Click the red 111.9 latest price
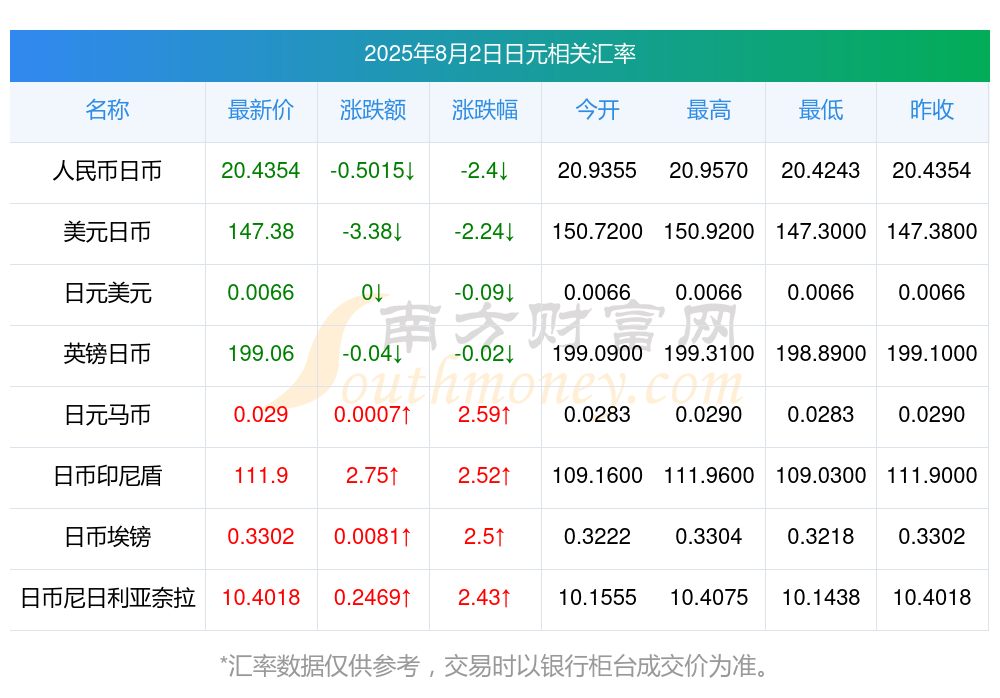Viewport: 1000px width, 698px height. [x=261, y=475]
